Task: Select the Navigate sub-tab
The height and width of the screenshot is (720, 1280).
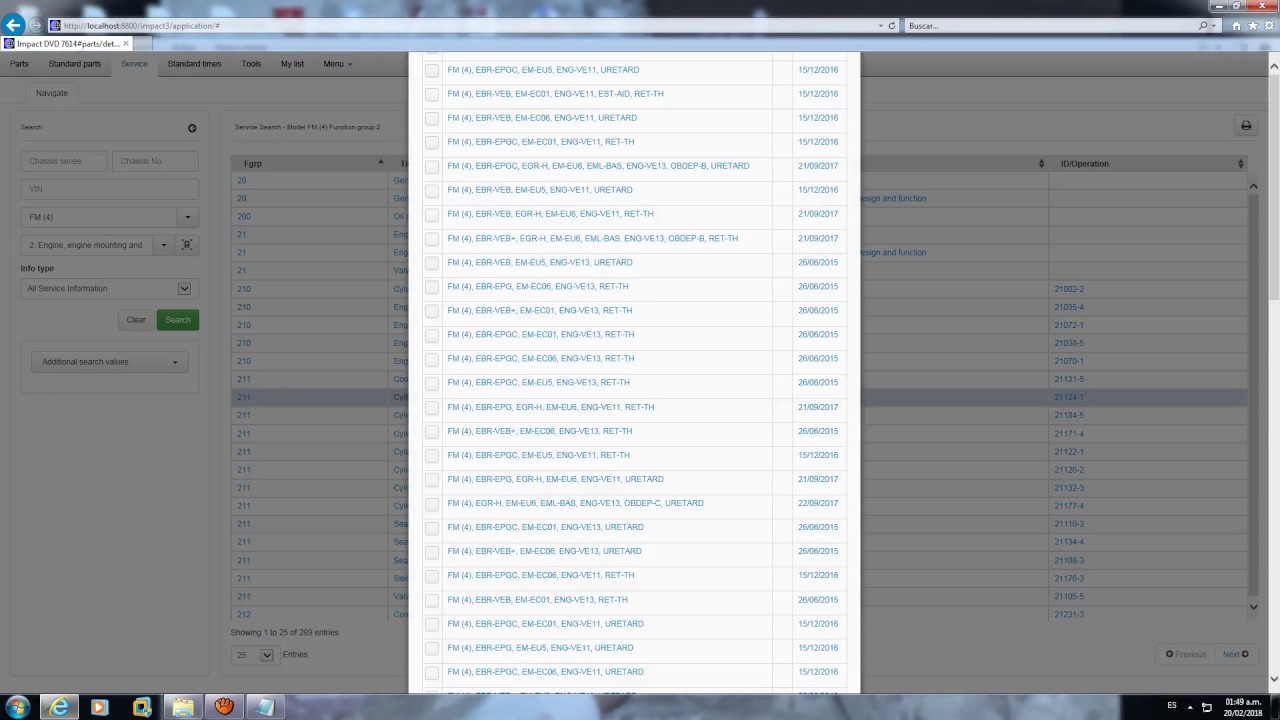Action: point(52,93)
